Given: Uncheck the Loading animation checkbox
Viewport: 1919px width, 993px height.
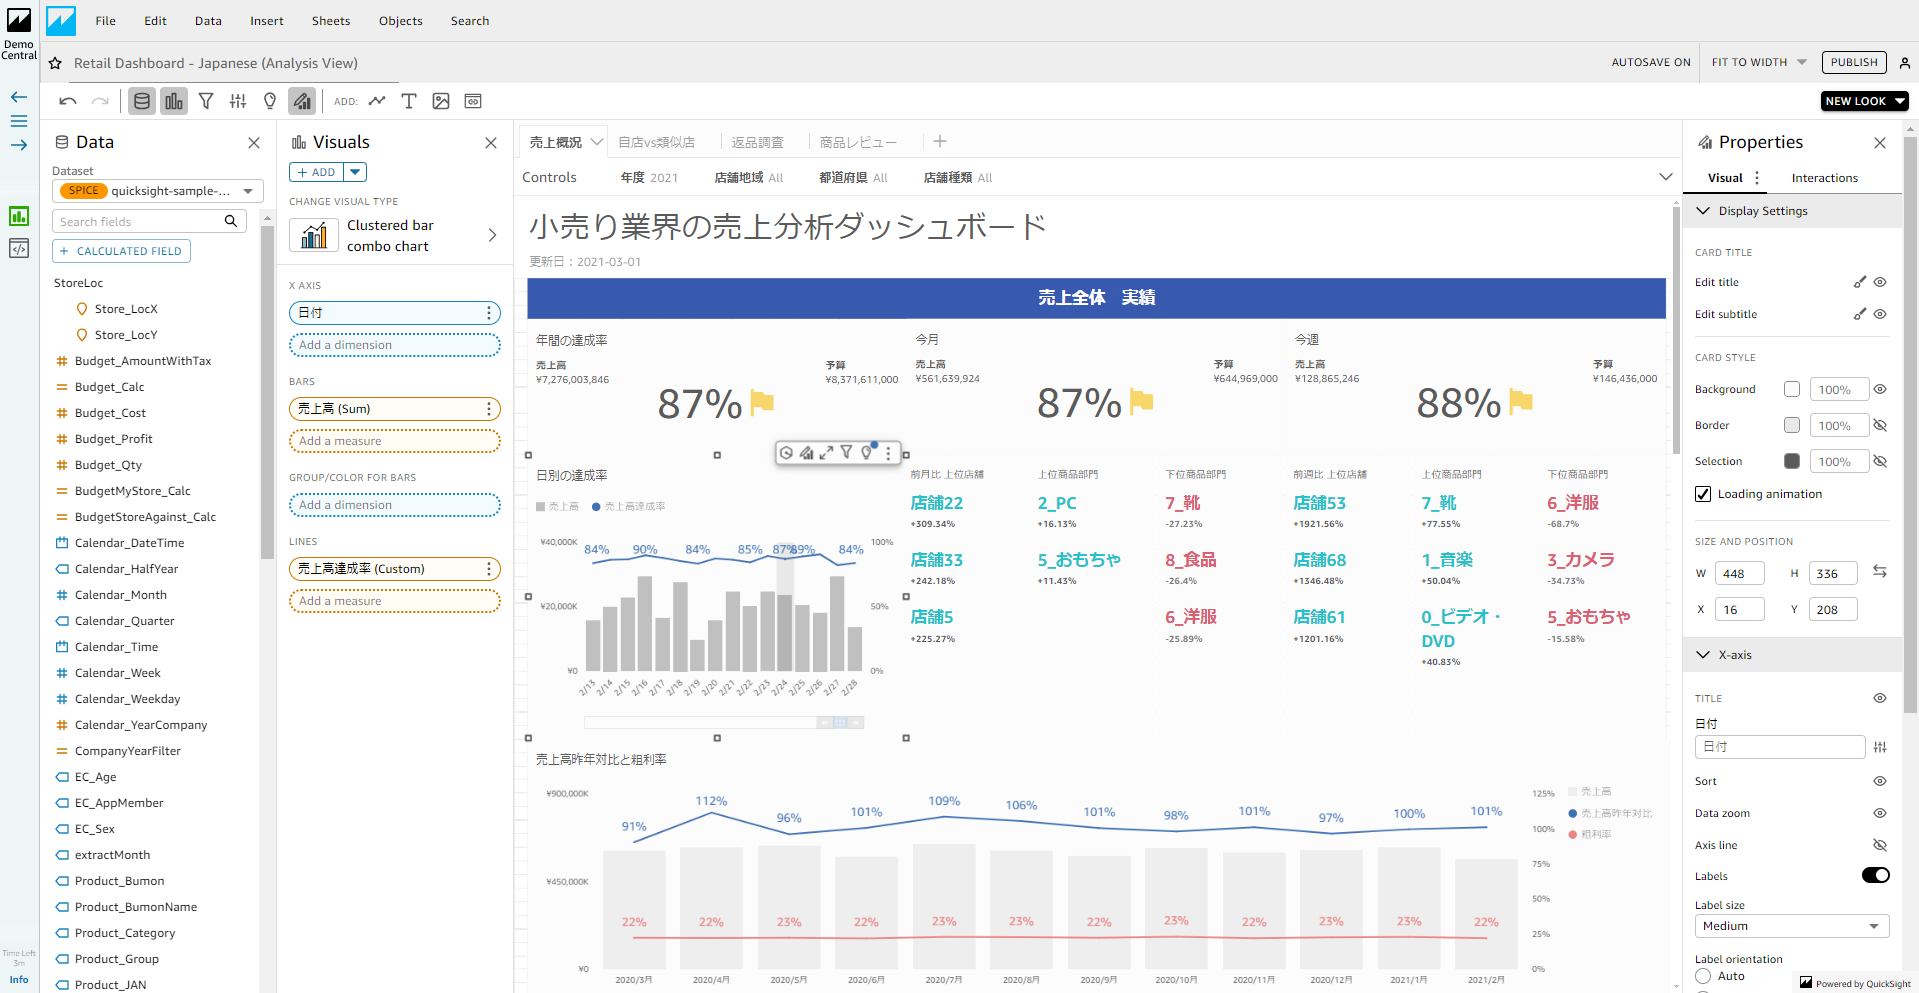Looking at the screenshot, I should tap(1701, 493).
